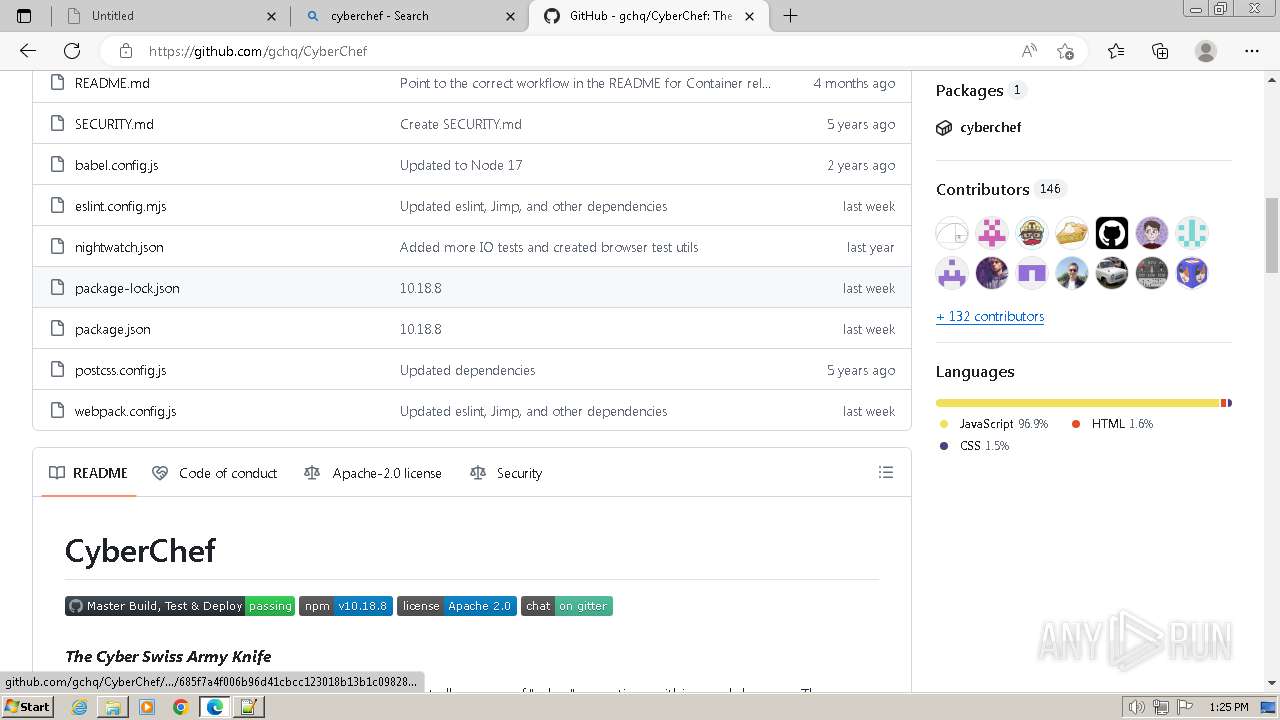Add this page to favorites
The width and height of the screenshot is (1280, 720).
click(x=1065, y=51)
